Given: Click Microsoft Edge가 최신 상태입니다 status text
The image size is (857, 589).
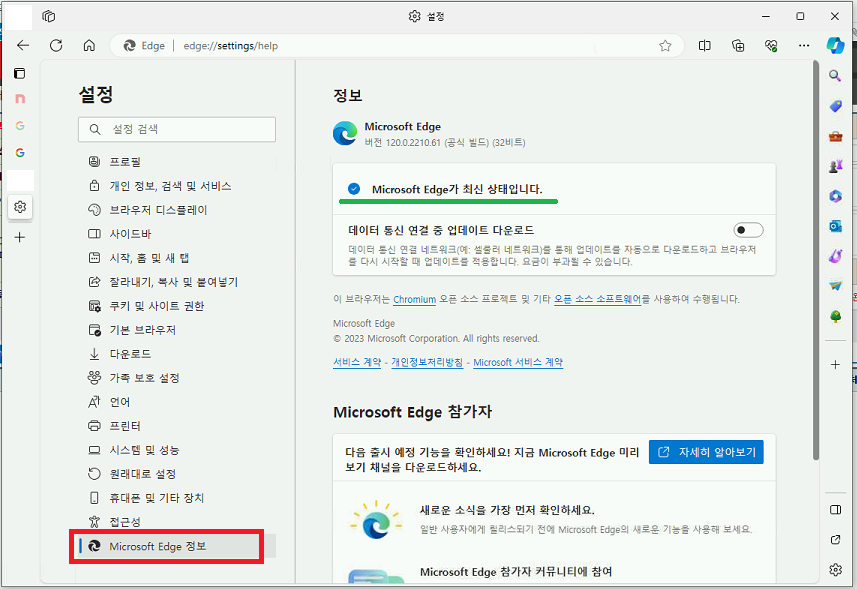Looking at the screenshot, I should (457, 190).
